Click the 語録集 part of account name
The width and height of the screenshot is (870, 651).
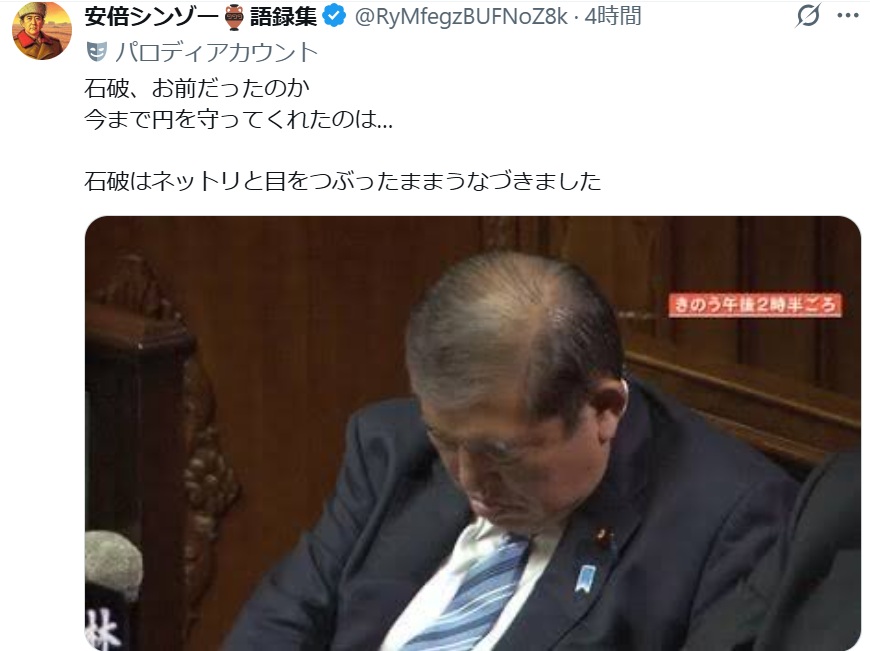pos(283,17)
